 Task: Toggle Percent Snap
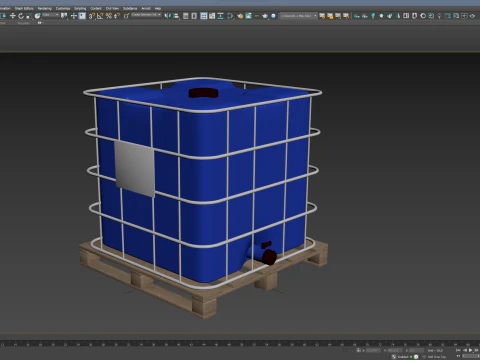109,16
